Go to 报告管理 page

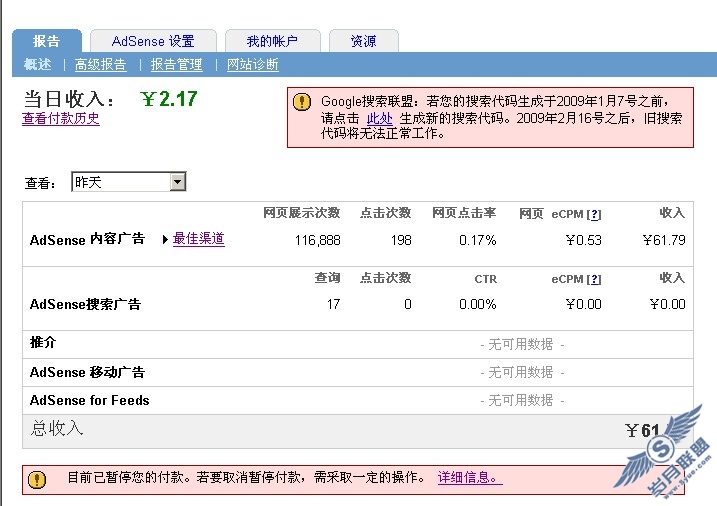[176, 65]
